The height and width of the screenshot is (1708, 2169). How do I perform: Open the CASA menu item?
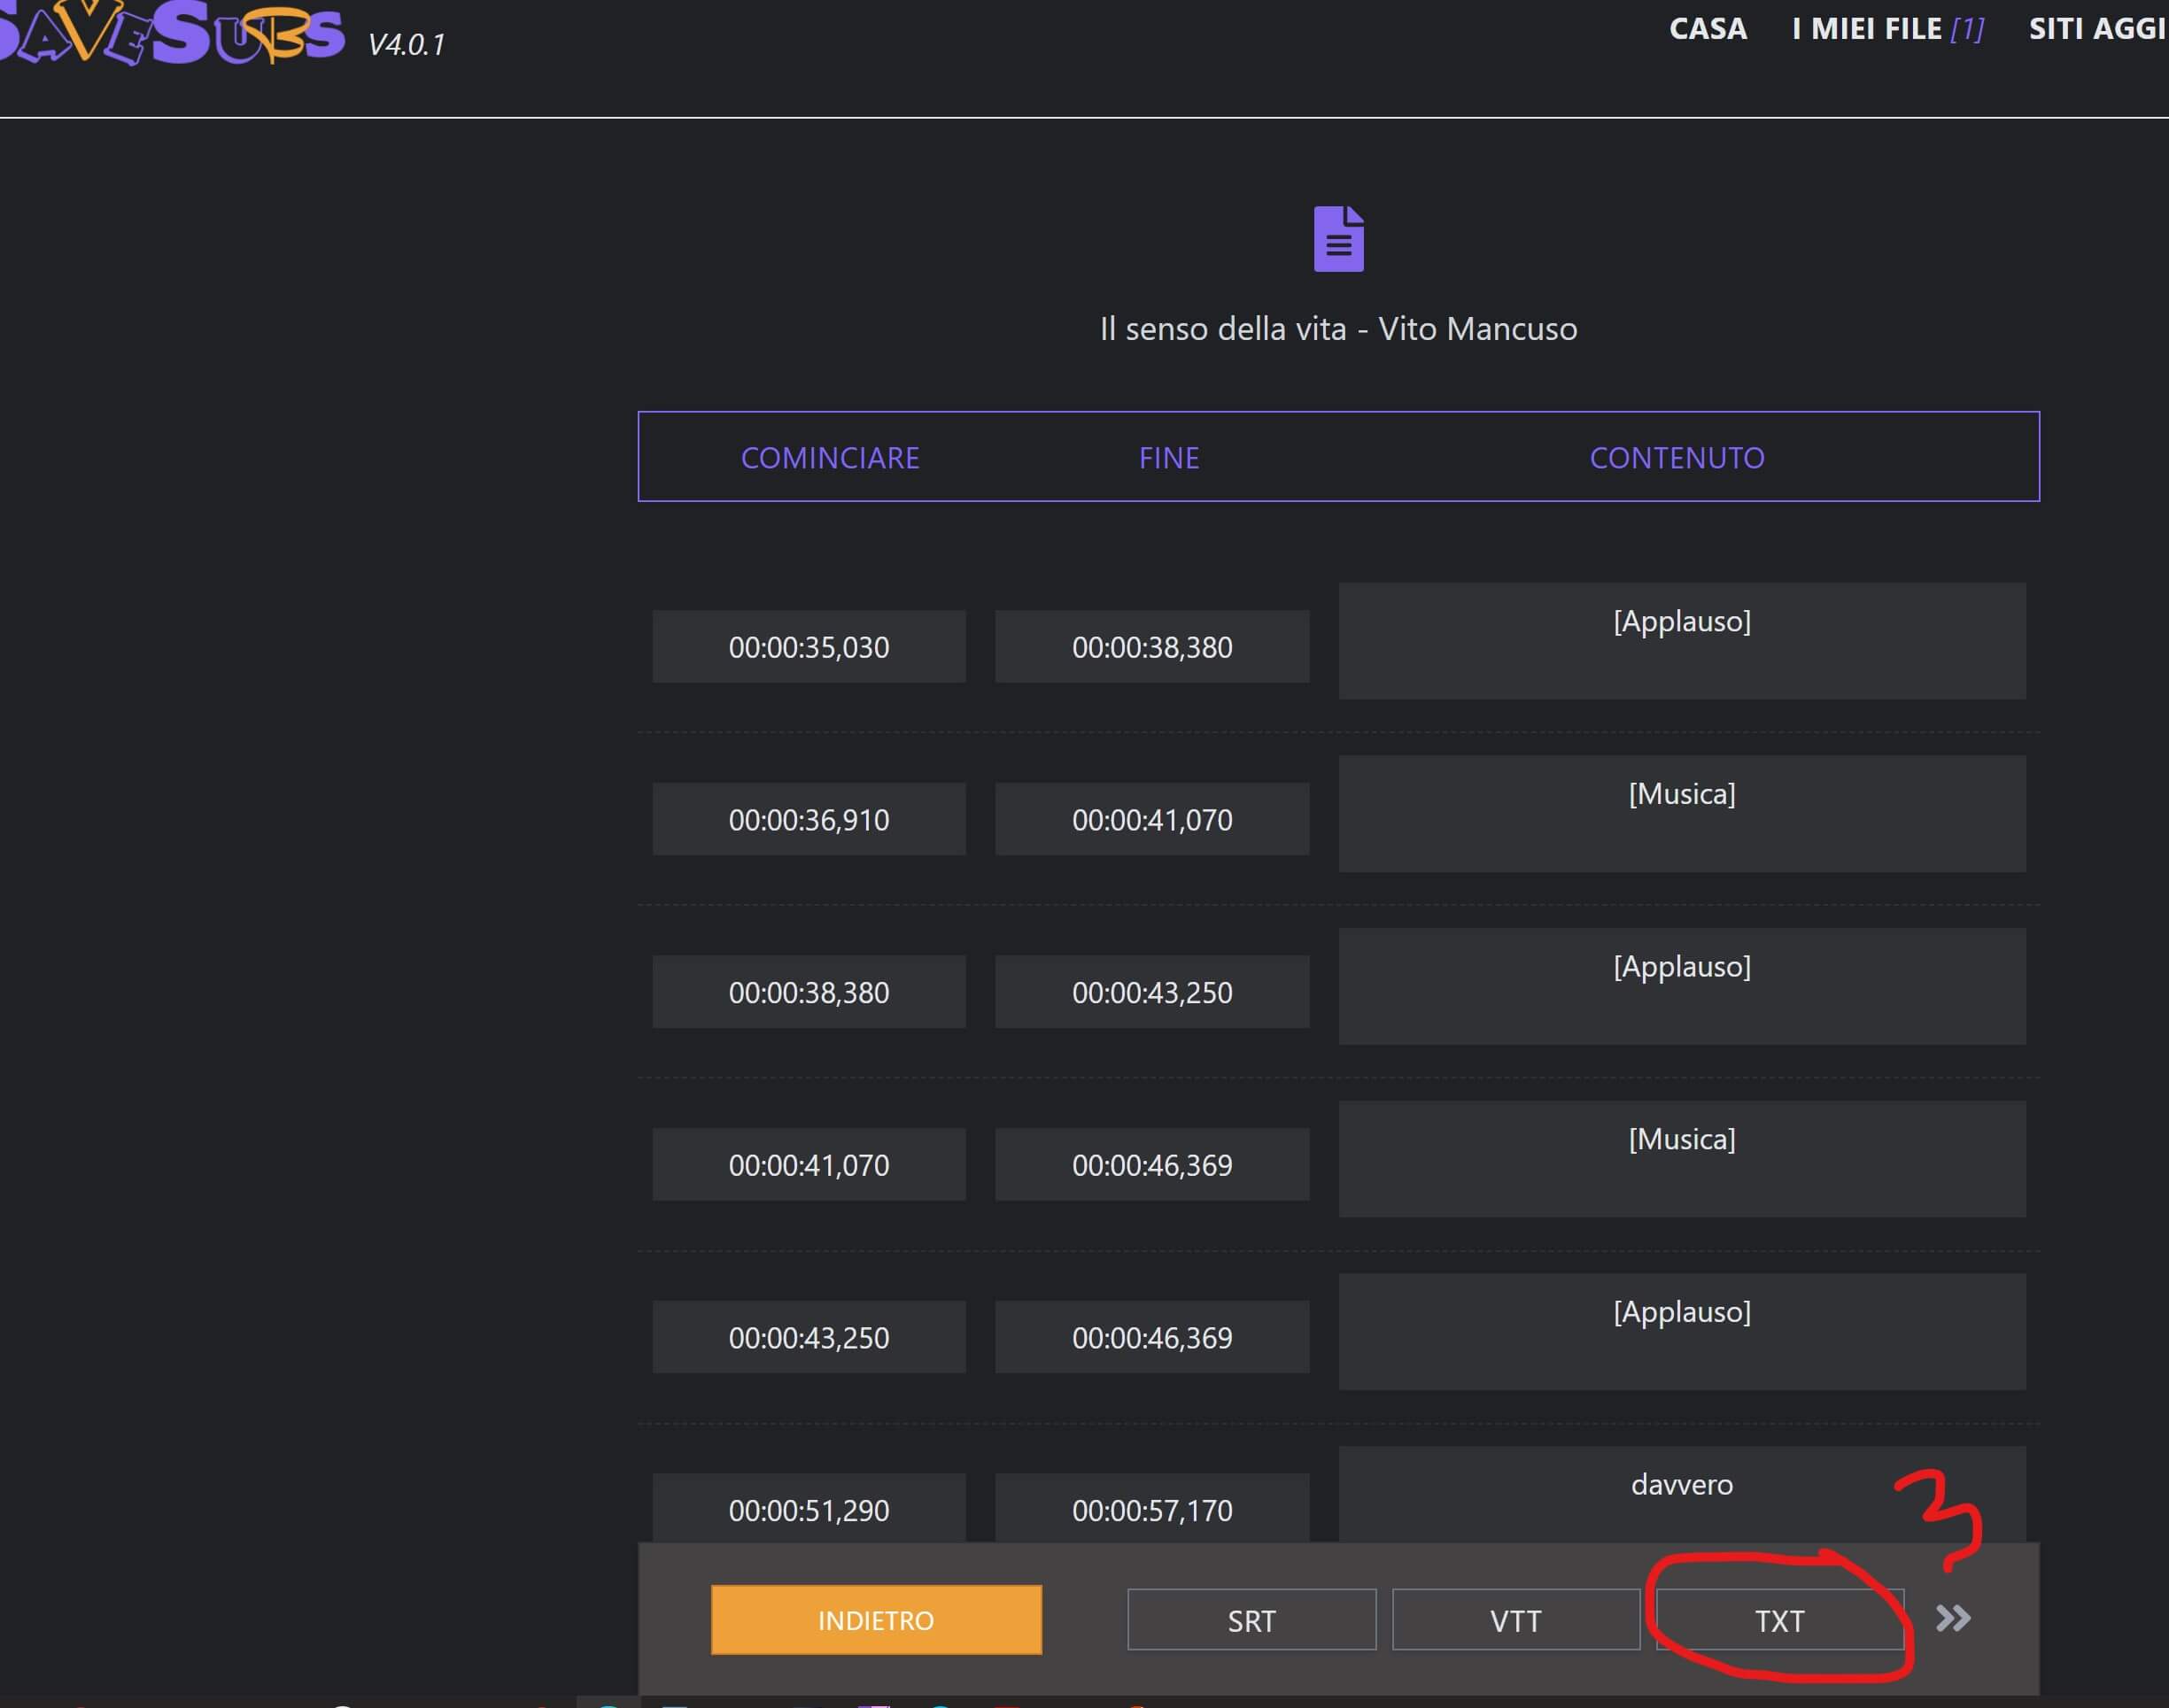(x=1707, y=29)
